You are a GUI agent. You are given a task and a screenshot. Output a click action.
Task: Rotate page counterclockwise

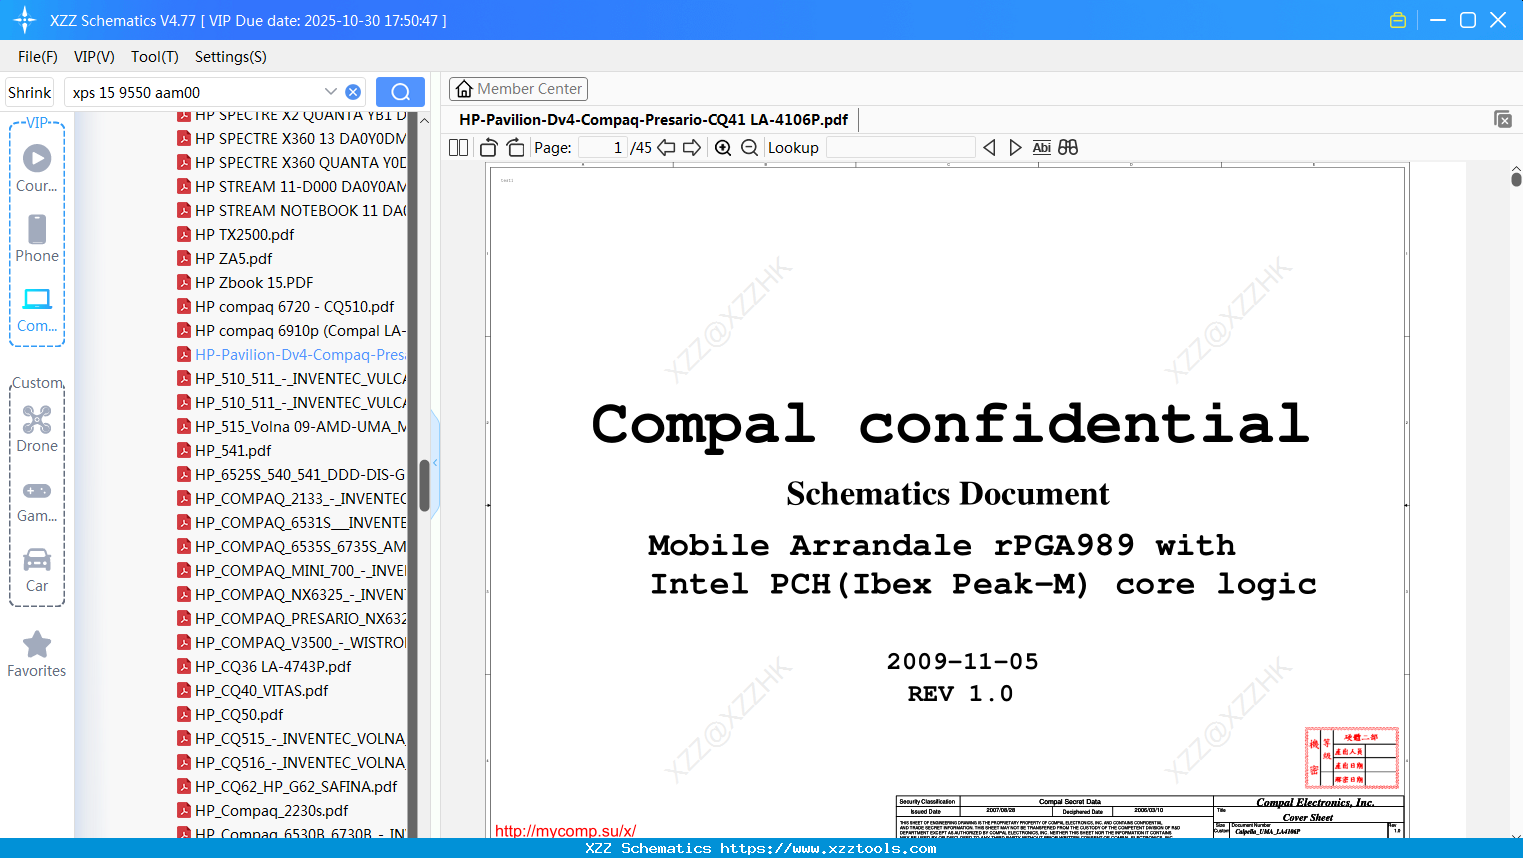click(x=488, y=148)
